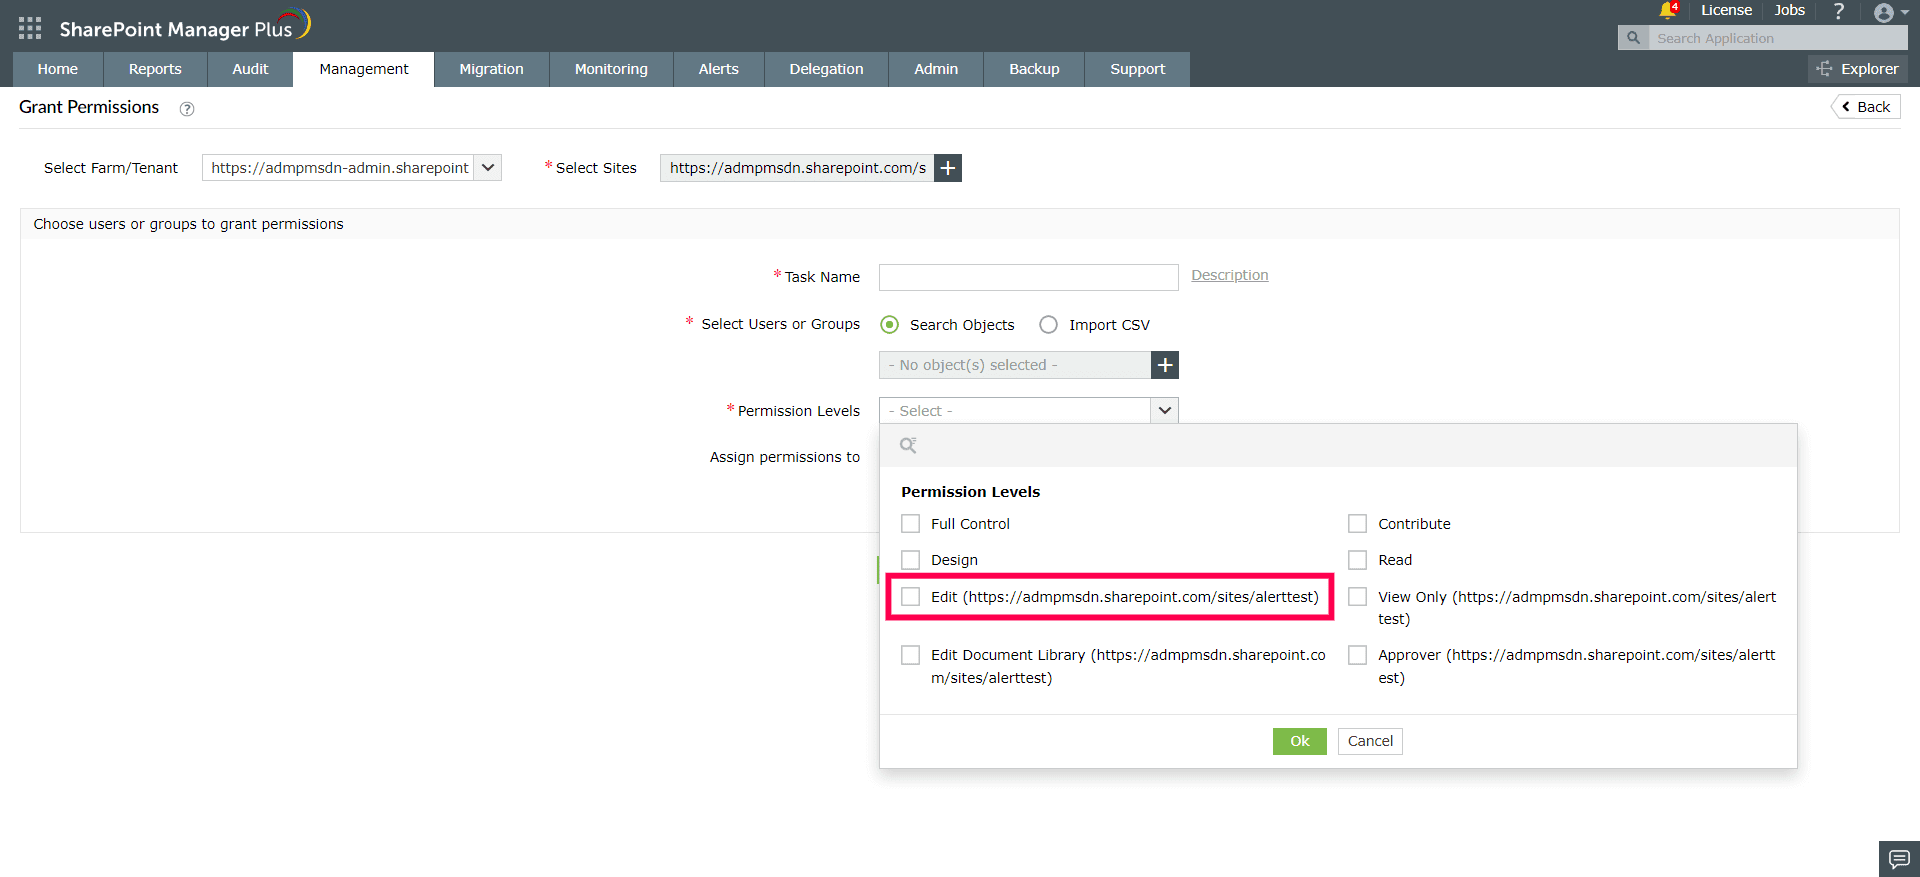Open the Audit tab
This screenshot has width=1920, height=877.
click(250, 69)
